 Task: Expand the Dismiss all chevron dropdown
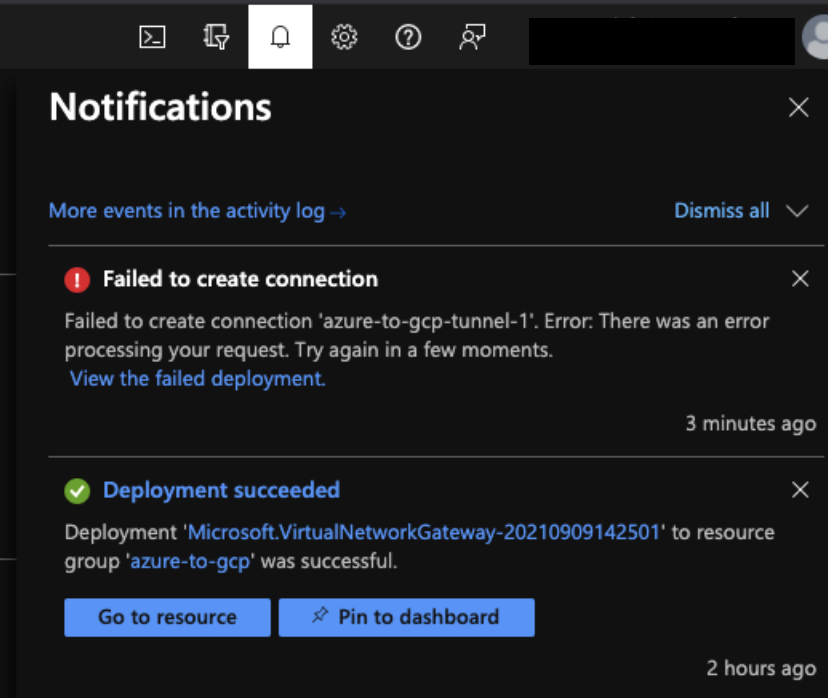[x=797, y=211]
